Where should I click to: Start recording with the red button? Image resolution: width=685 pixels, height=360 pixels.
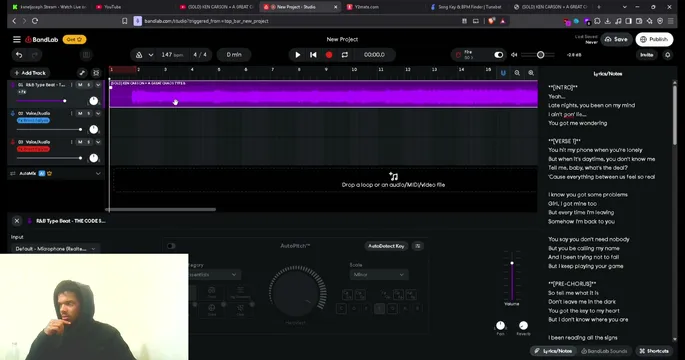pyautogui.click(x=329, y=55)
